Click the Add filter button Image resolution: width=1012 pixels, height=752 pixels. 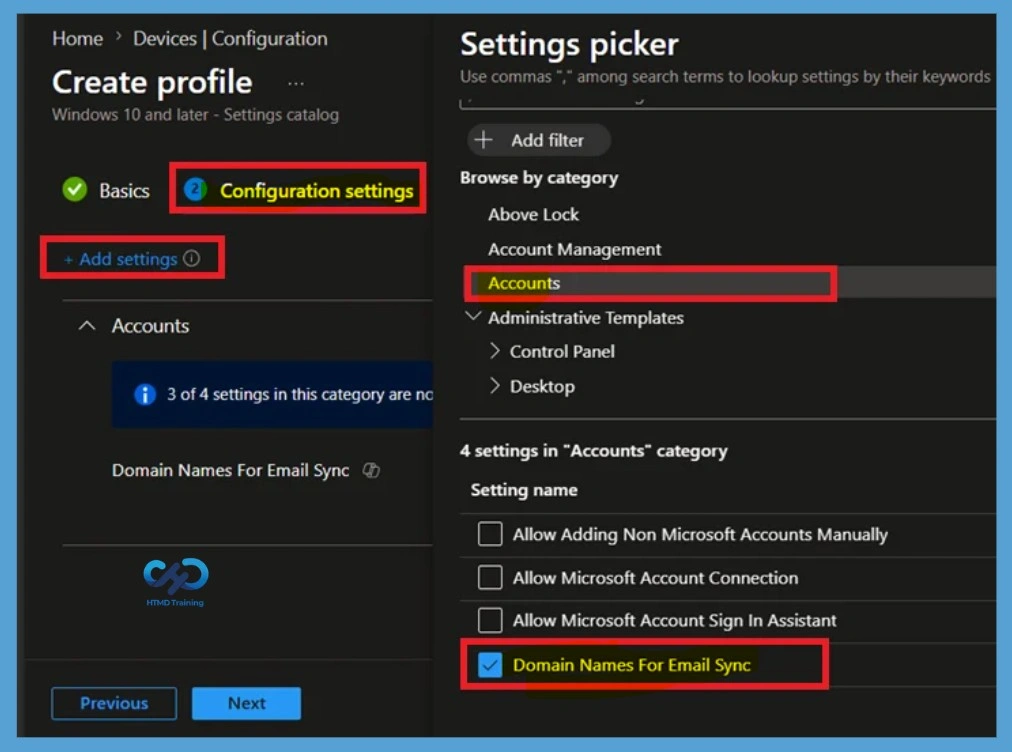pos(539,140)
